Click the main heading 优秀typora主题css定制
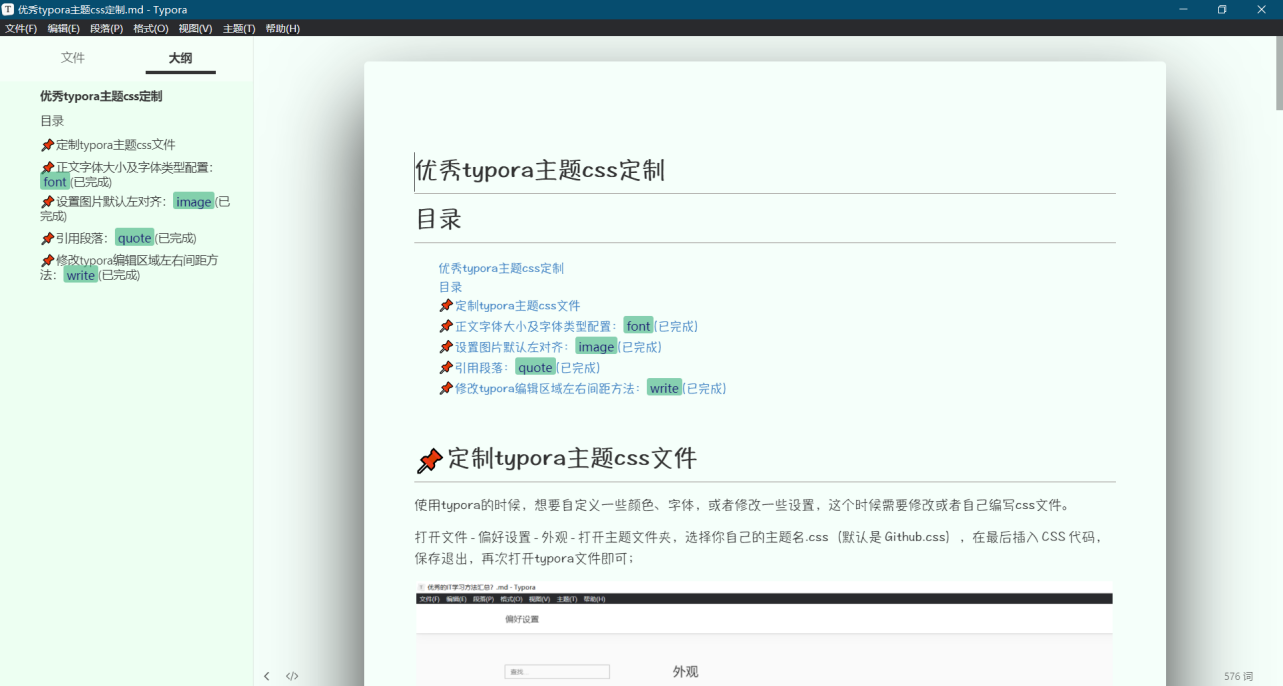 coord(540,170)
